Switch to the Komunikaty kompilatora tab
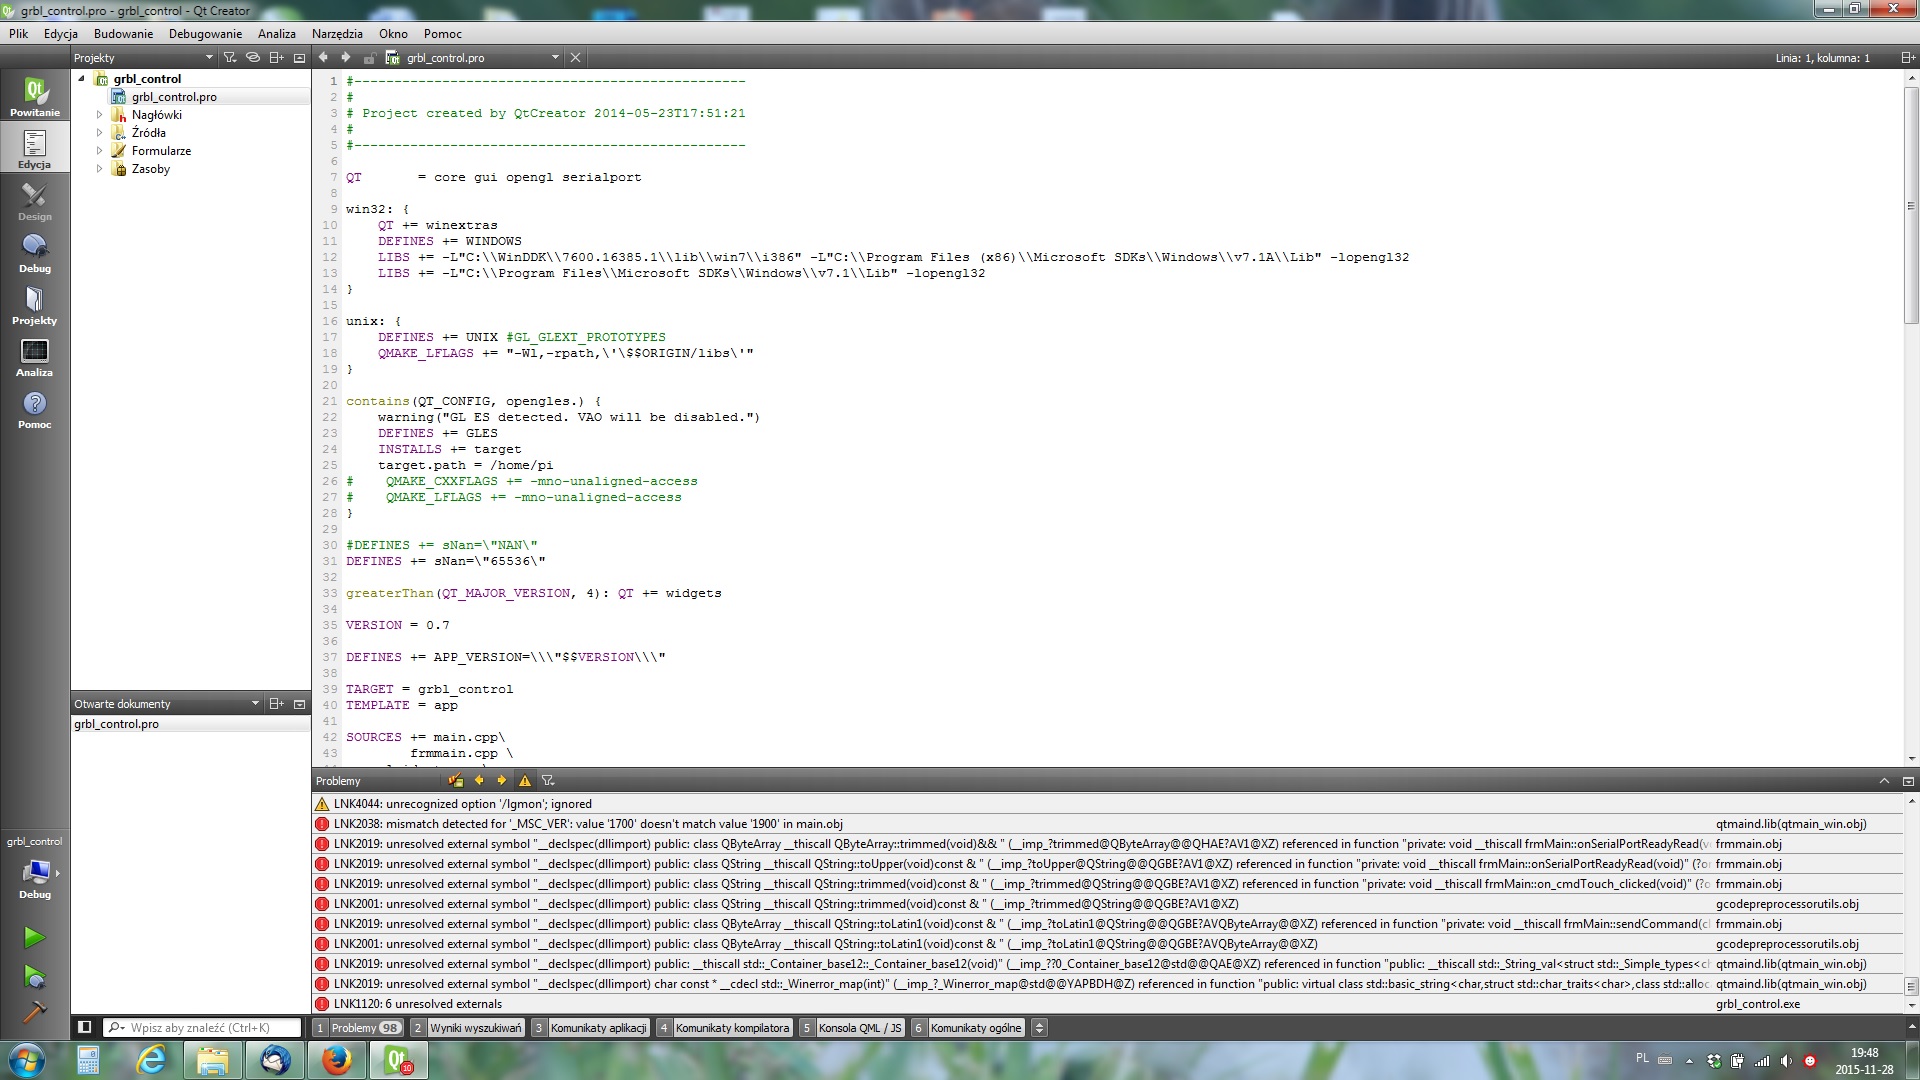This screenshot has height=1080, width=1920. coord(732,1027)
